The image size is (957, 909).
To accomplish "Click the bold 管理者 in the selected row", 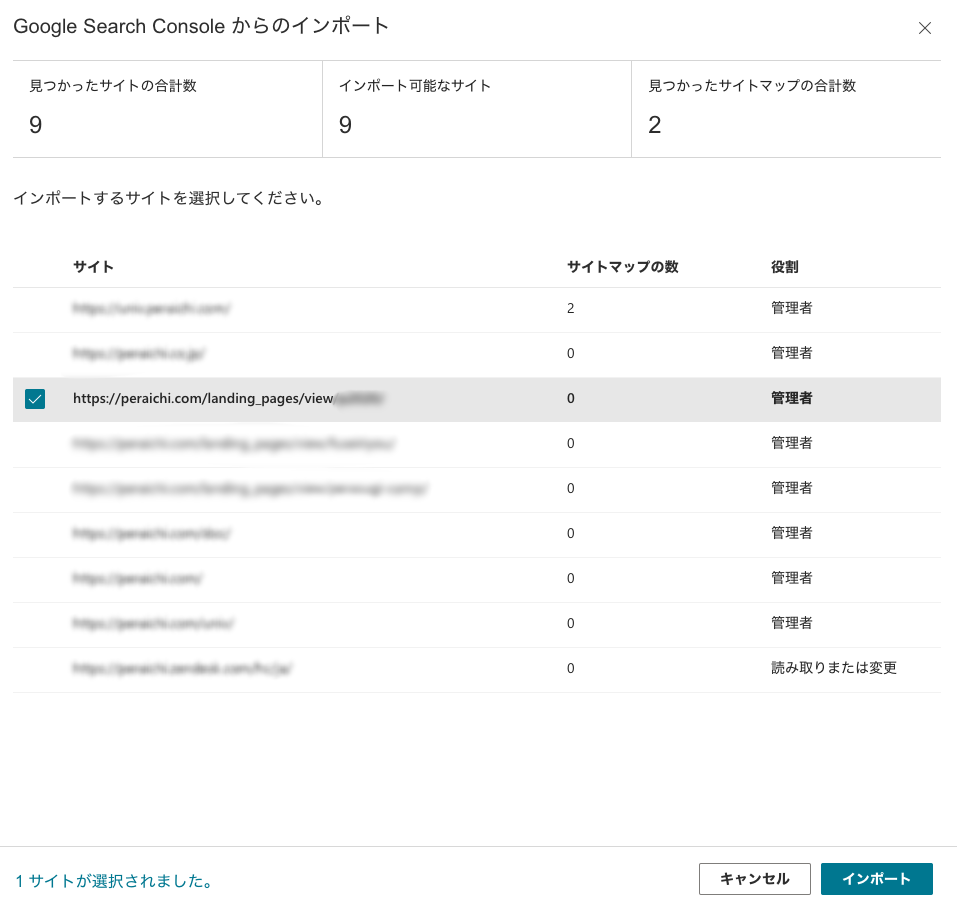I will [x=792, y=398].
